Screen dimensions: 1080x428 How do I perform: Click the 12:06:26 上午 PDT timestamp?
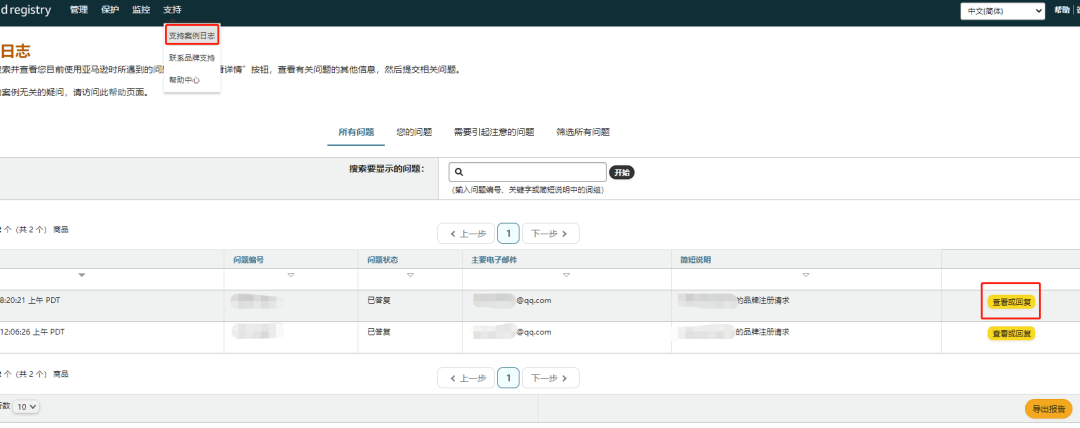pos(32,332)
